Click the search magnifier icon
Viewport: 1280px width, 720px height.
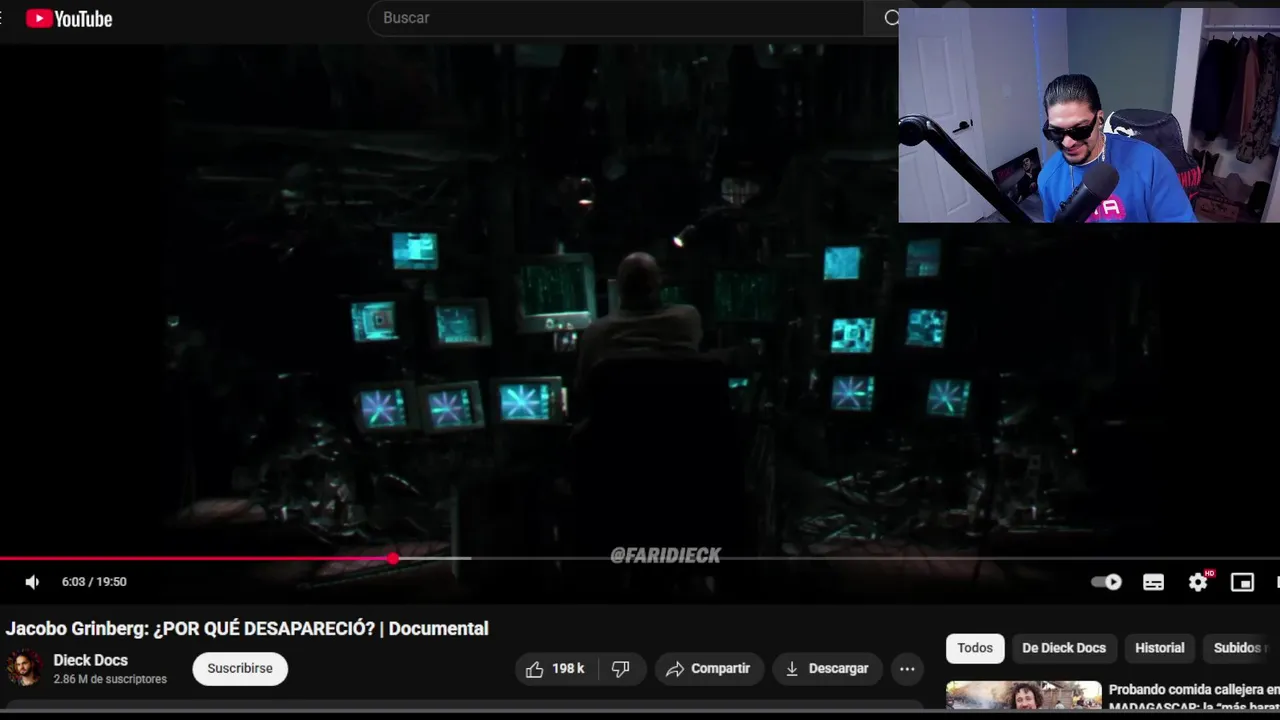pos(890,18)
